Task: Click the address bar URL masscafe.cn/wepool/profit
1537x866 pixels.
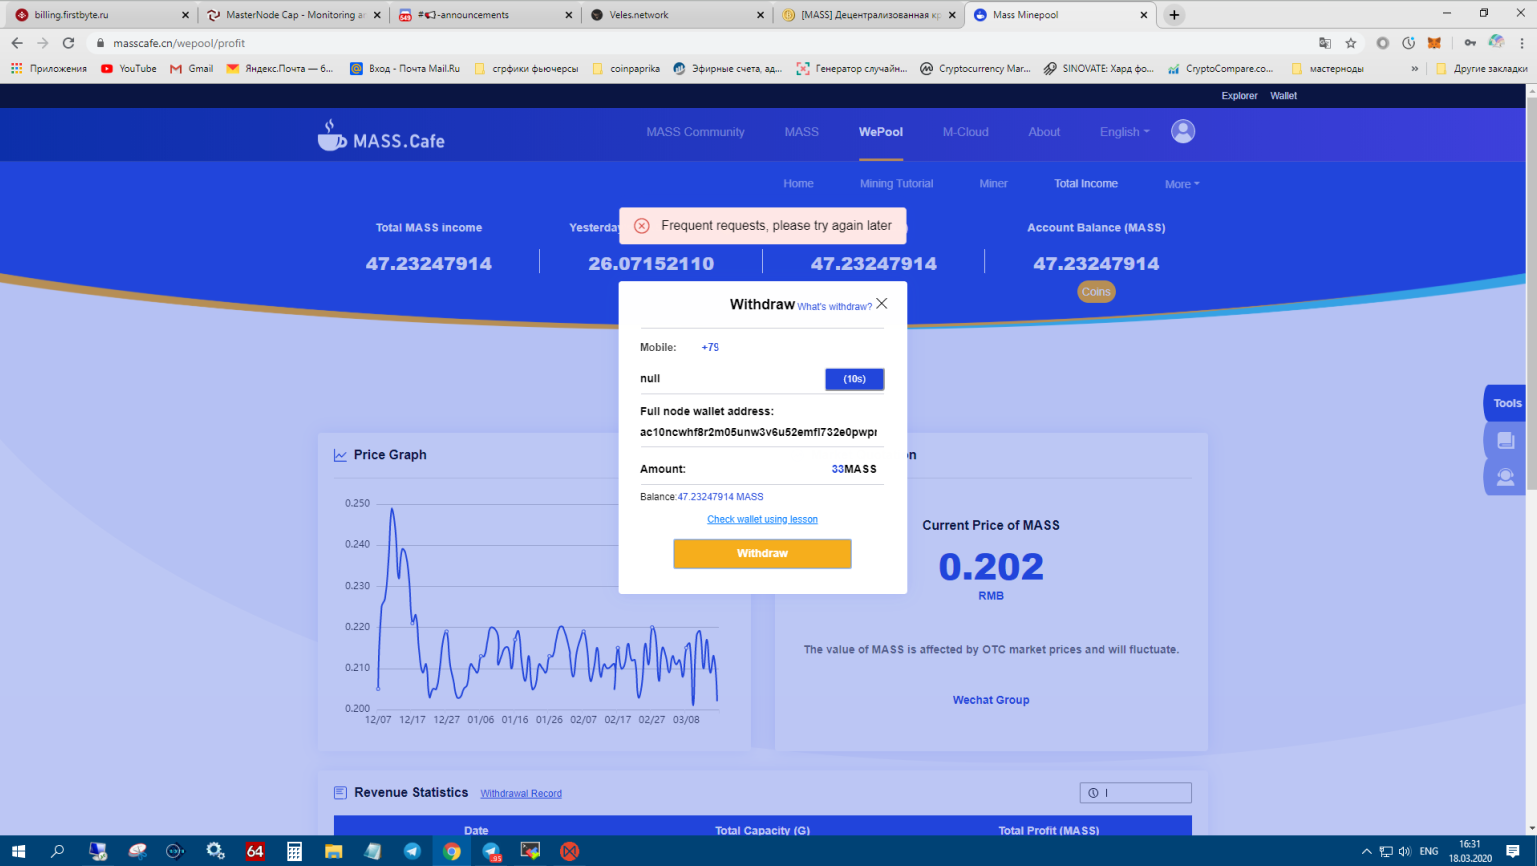Action: pyautogui.click(x=179, y=43)
